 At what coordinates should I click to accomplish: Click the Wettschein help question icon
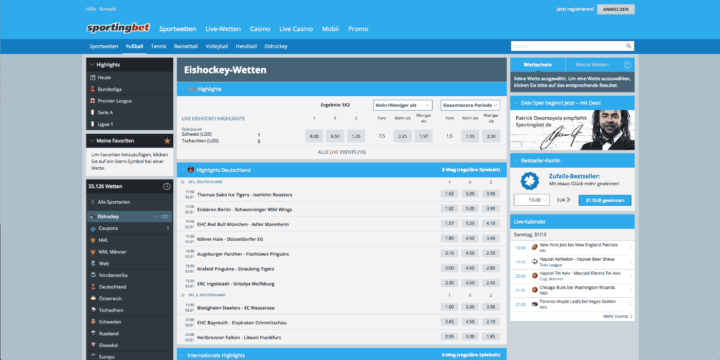coord(627,65)
